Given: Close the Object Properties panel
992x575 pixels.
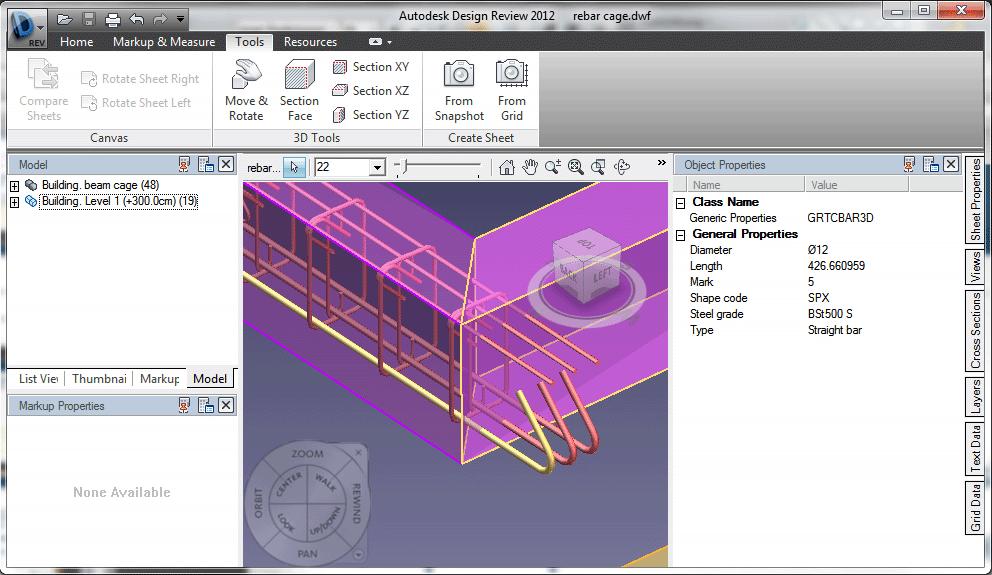Looking at the screenshot, I should pyautogui.click(x=951, y=164).
